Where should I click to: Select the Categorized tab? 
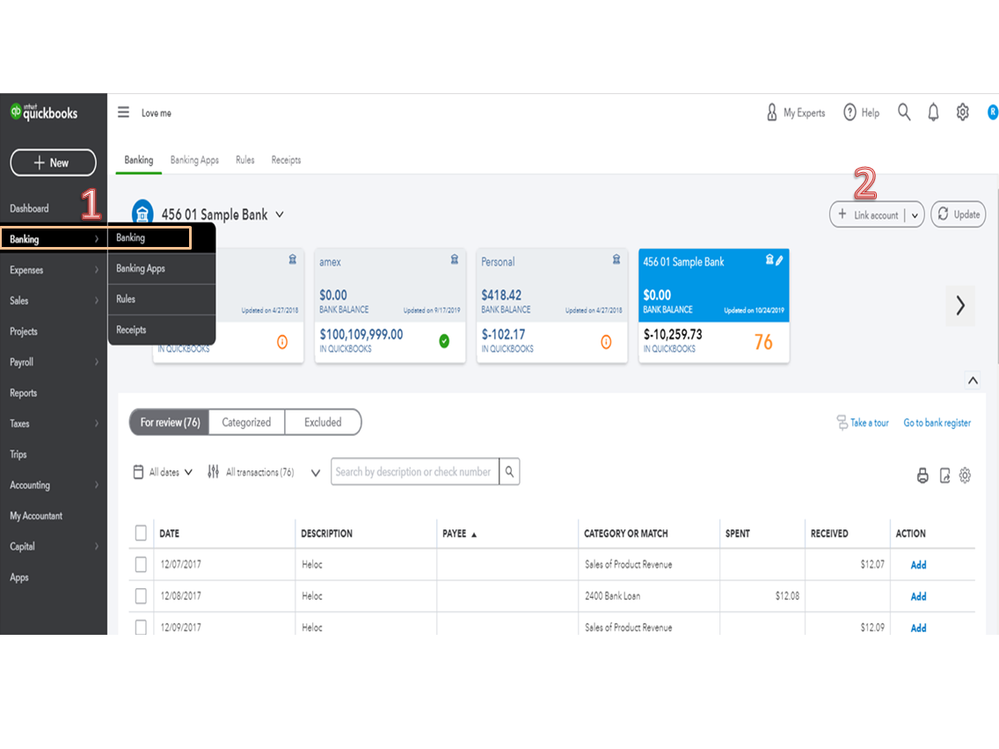click(x=246, y=422)
